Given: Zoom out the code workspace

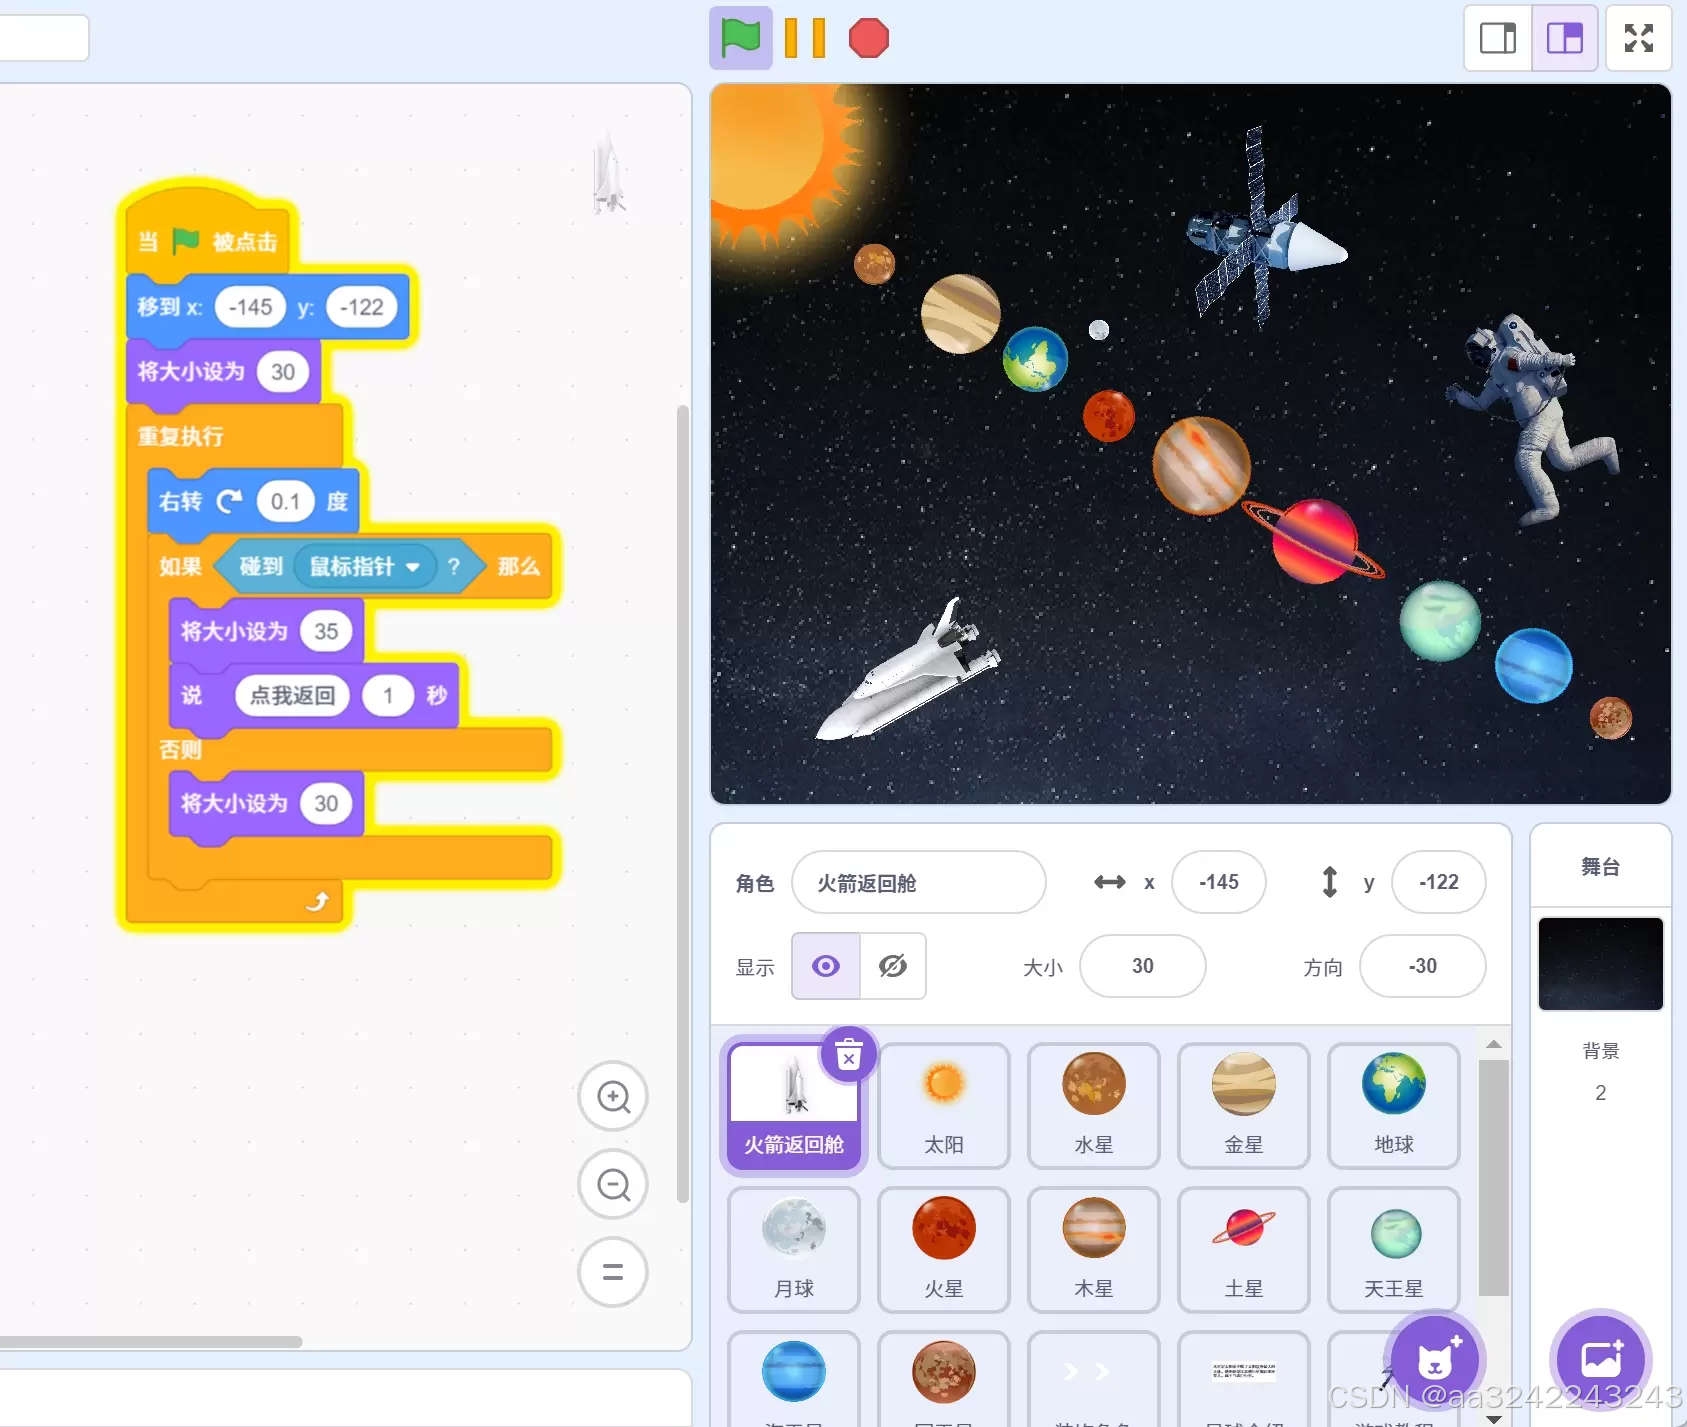Looking at the screenshot, I should pos(613,1185).
